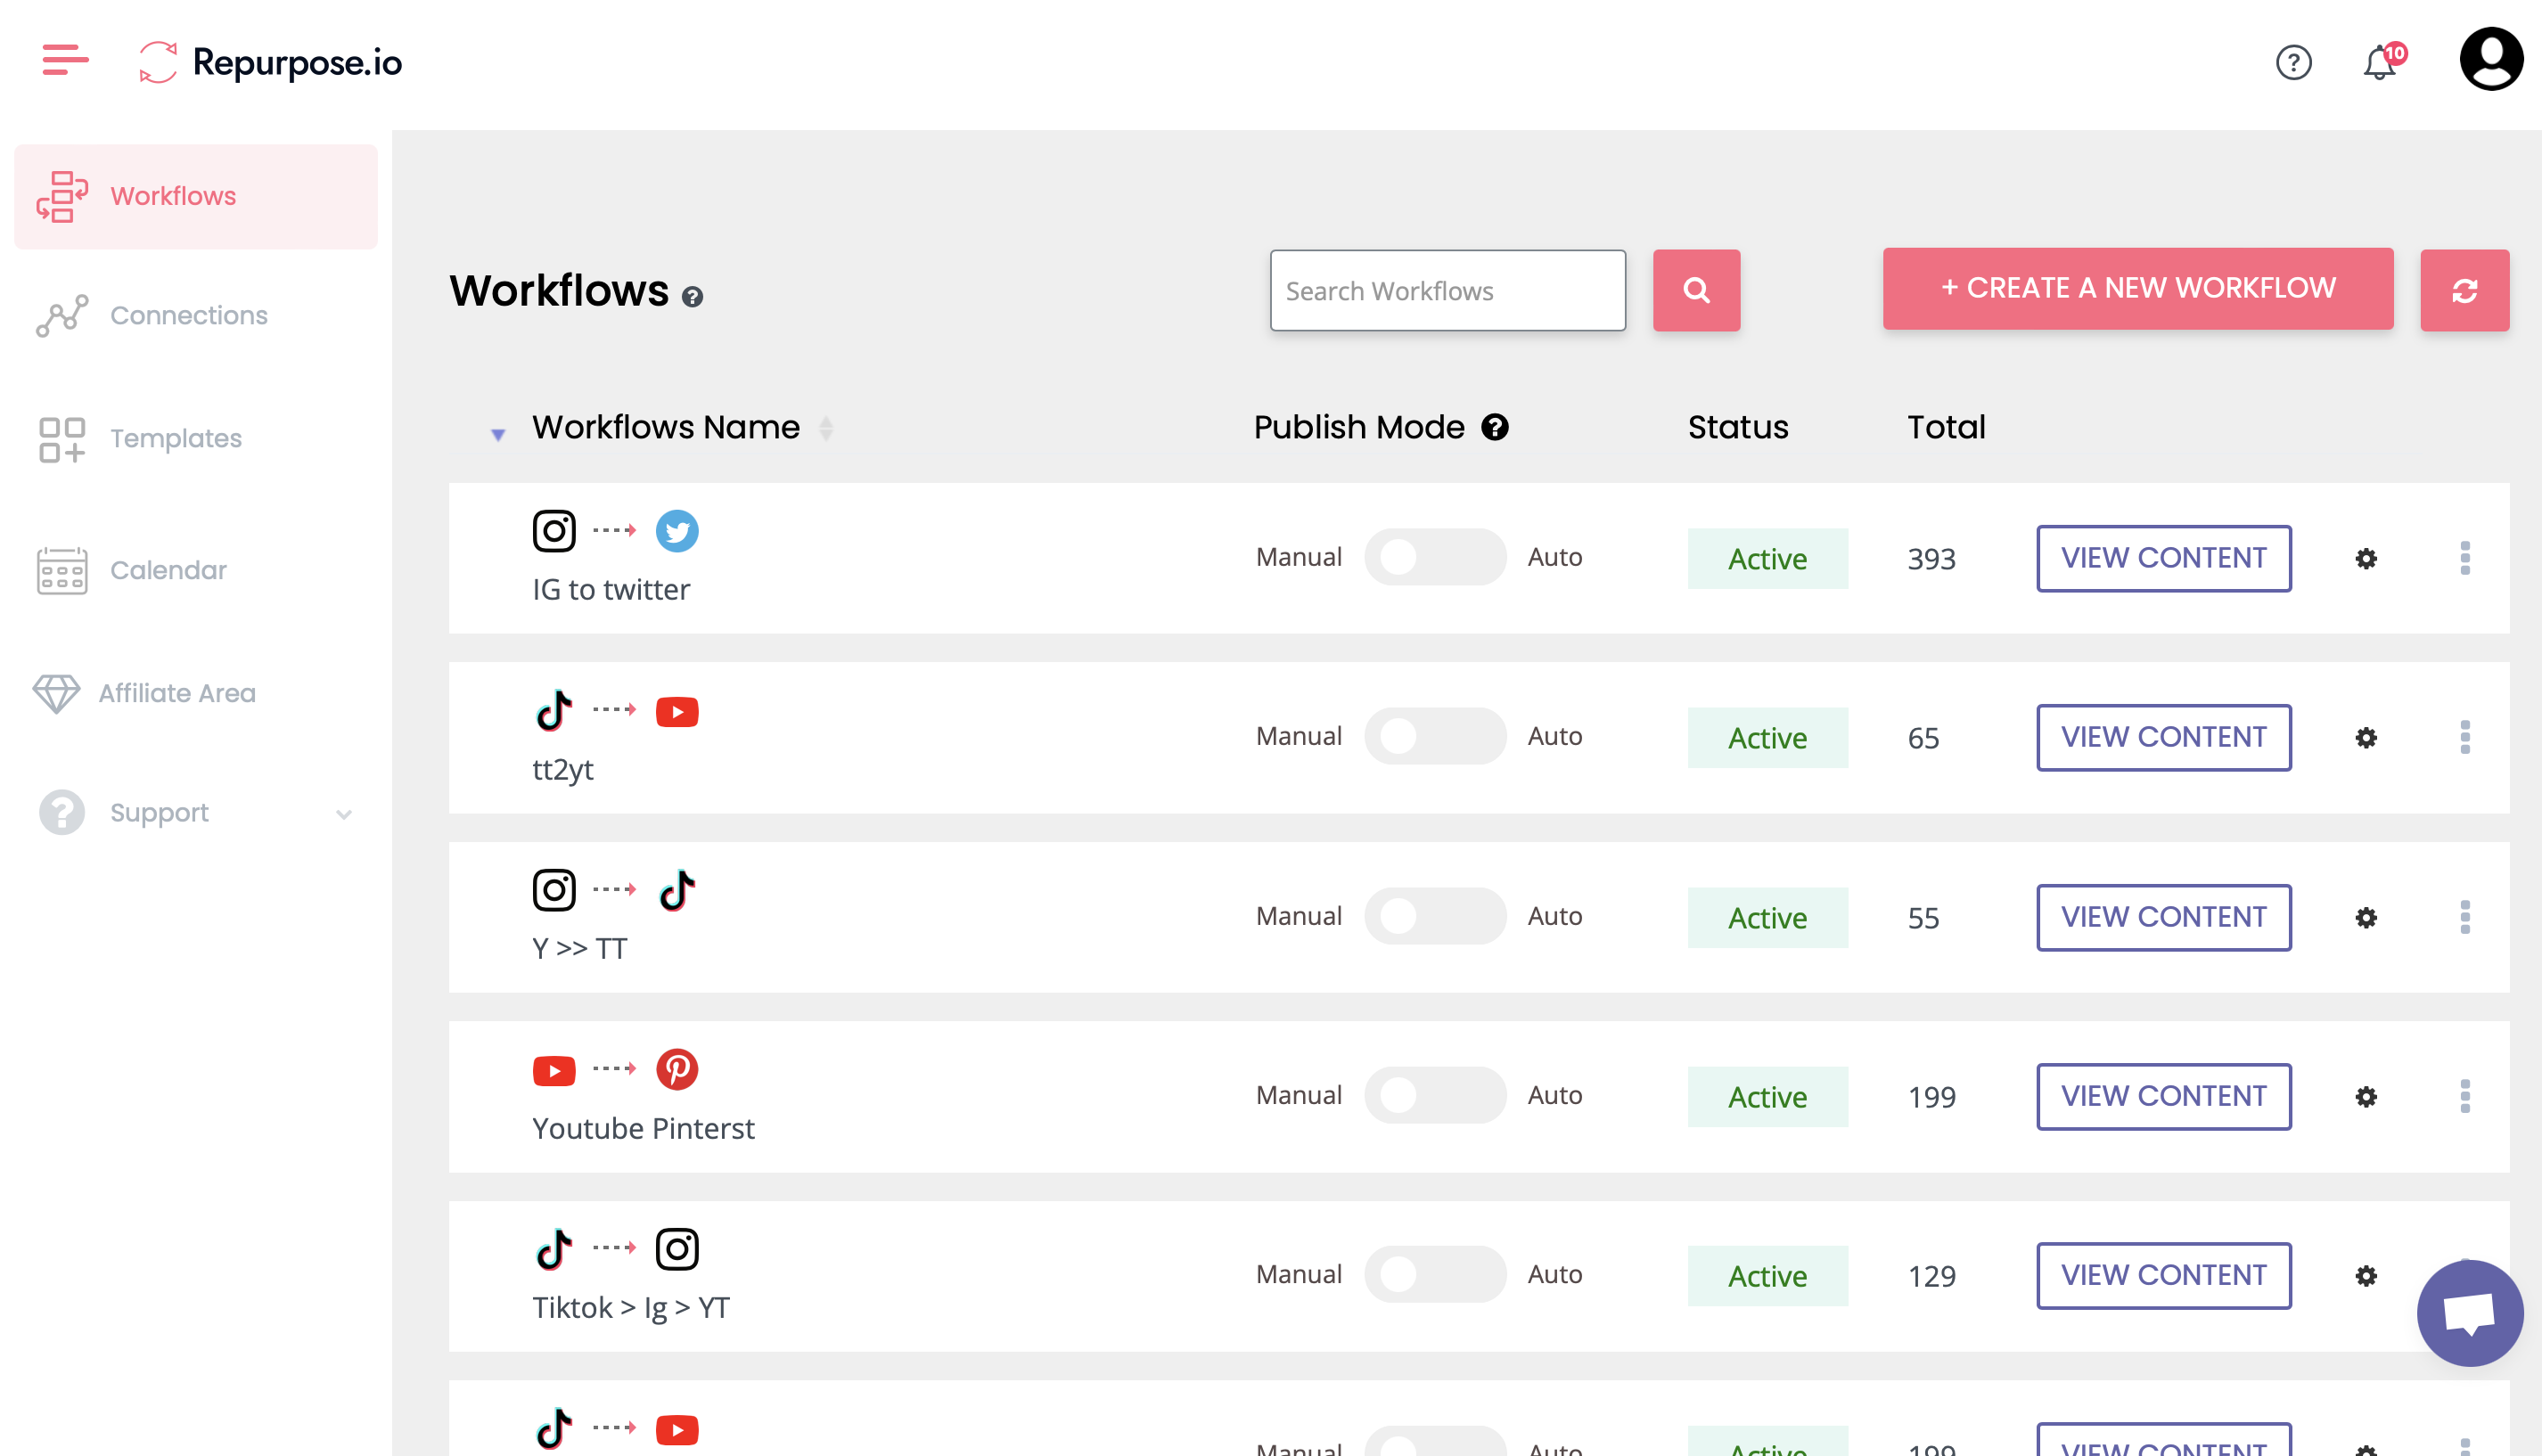The height and width of the screenshot is (1456, 2542).
Task: Click help icon beside Workflows heading
Action: (x=692, y=297)
